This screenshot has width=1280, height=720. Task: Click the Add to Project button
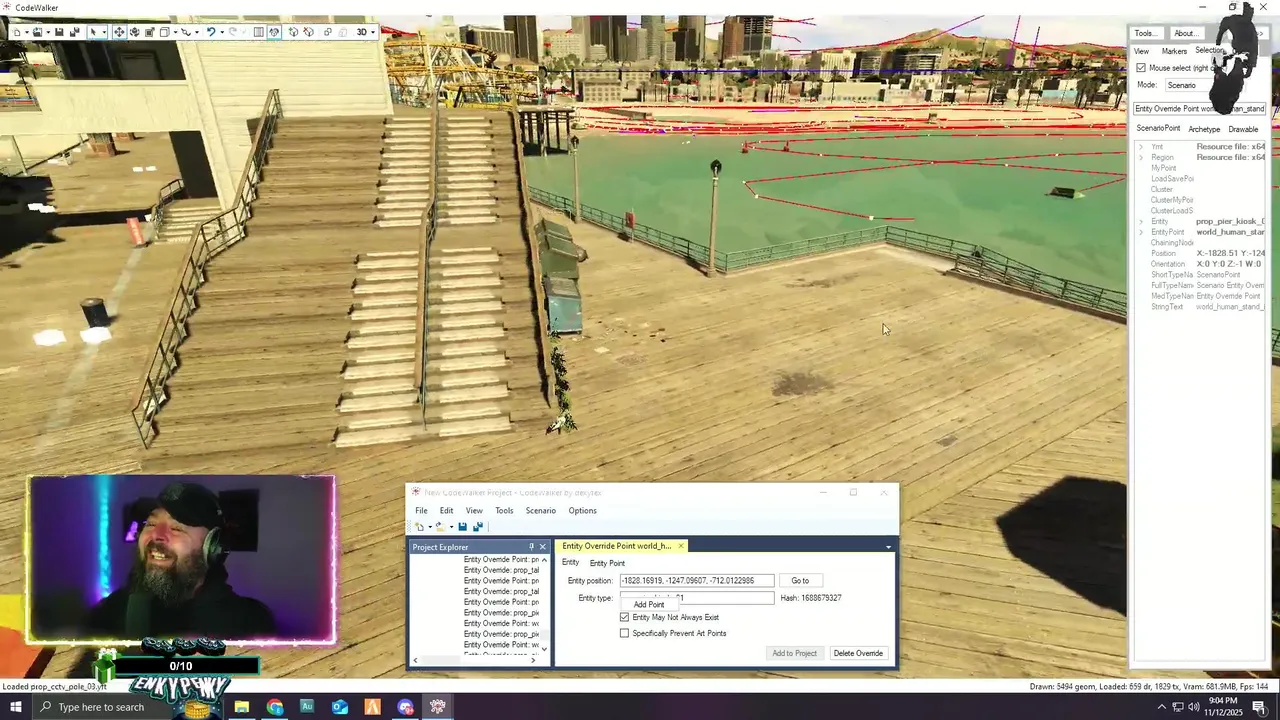point(794,653)
